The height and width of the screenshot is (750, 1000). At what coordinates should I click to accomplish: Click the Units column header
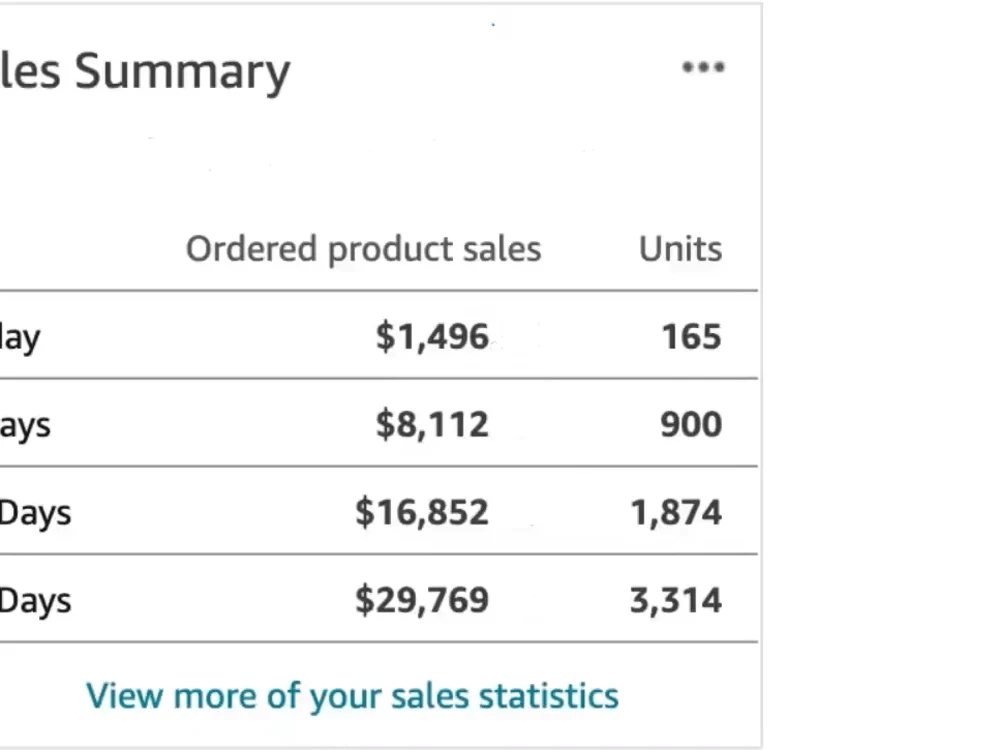(x=680, y=249)
